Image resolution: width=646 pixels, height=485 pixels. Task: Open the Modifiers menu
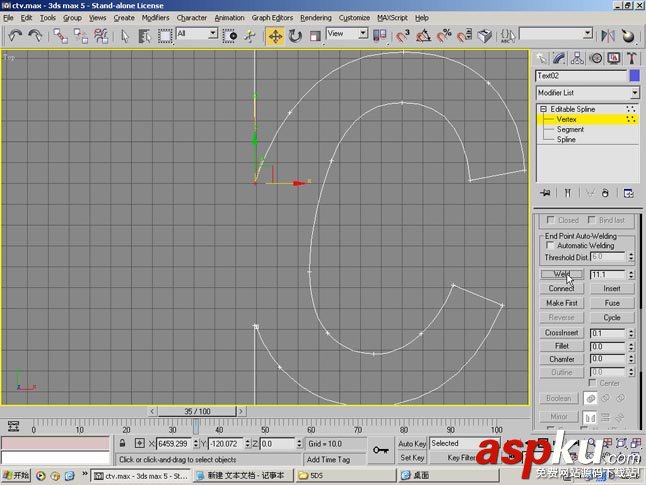[155, 17]
